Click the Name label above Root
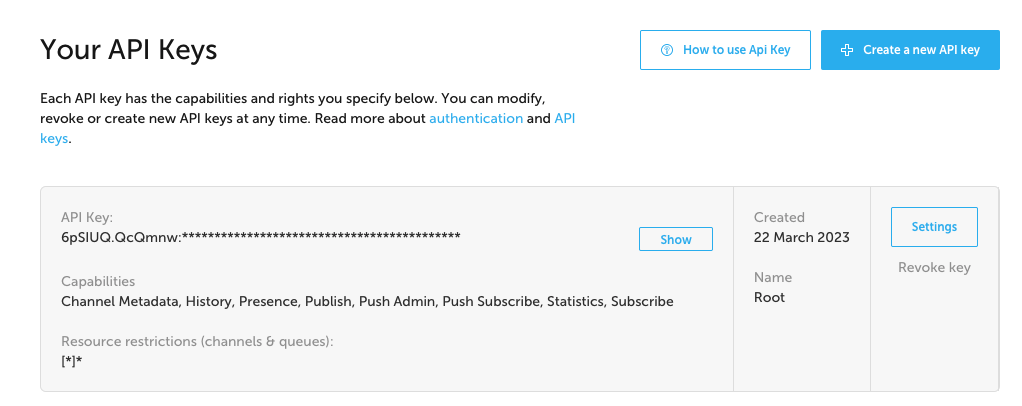This screenshot has height=406, width=1022. coord(773,277)
